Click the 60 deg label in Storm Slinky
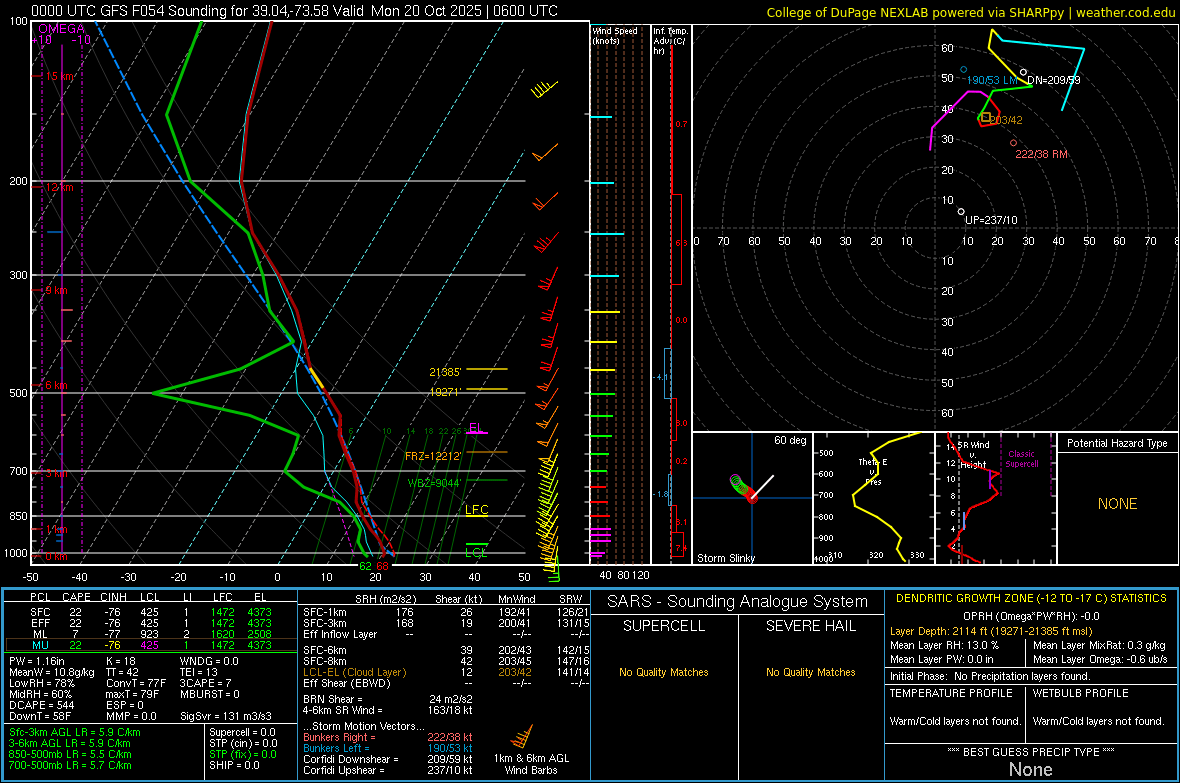This screenshot has height=783, width=1180. (790, 440)
